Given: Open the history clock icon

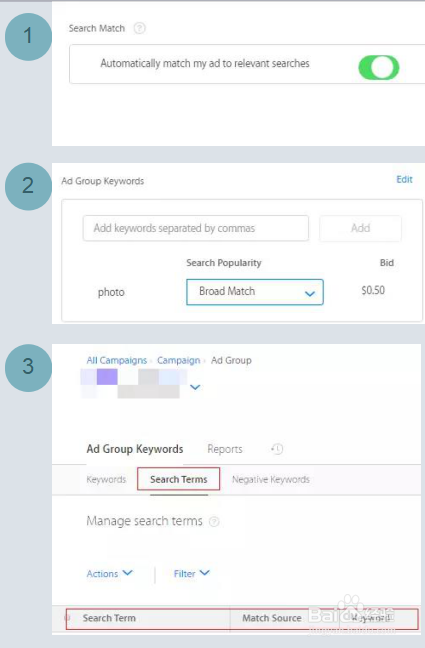Looking at the screenshot, I should coord(277,449).
